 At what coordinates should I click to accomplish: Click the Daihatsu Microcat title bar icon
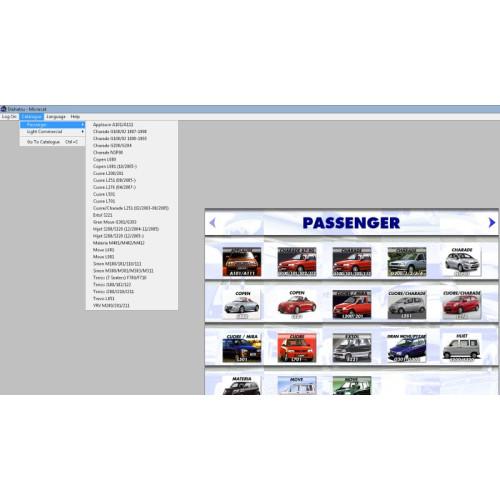[3, 109]
